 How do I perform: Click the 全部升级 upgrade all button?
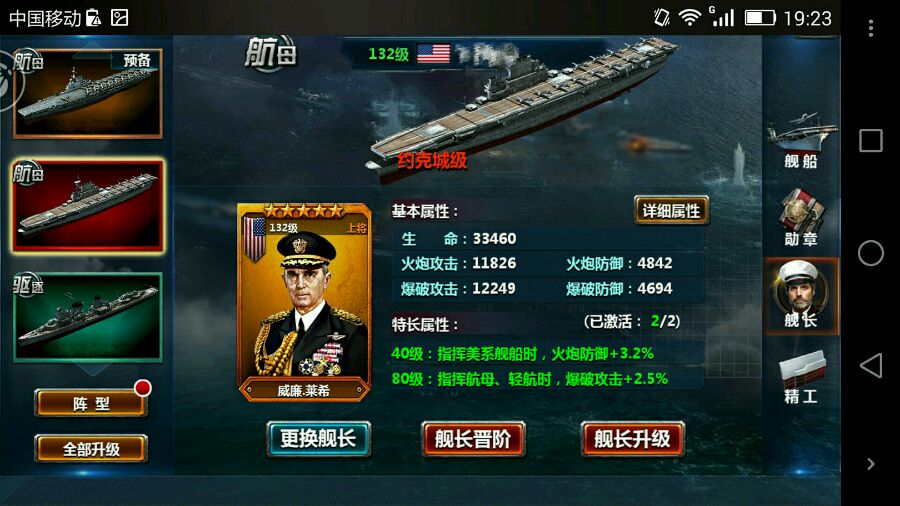tap(91, 449)
